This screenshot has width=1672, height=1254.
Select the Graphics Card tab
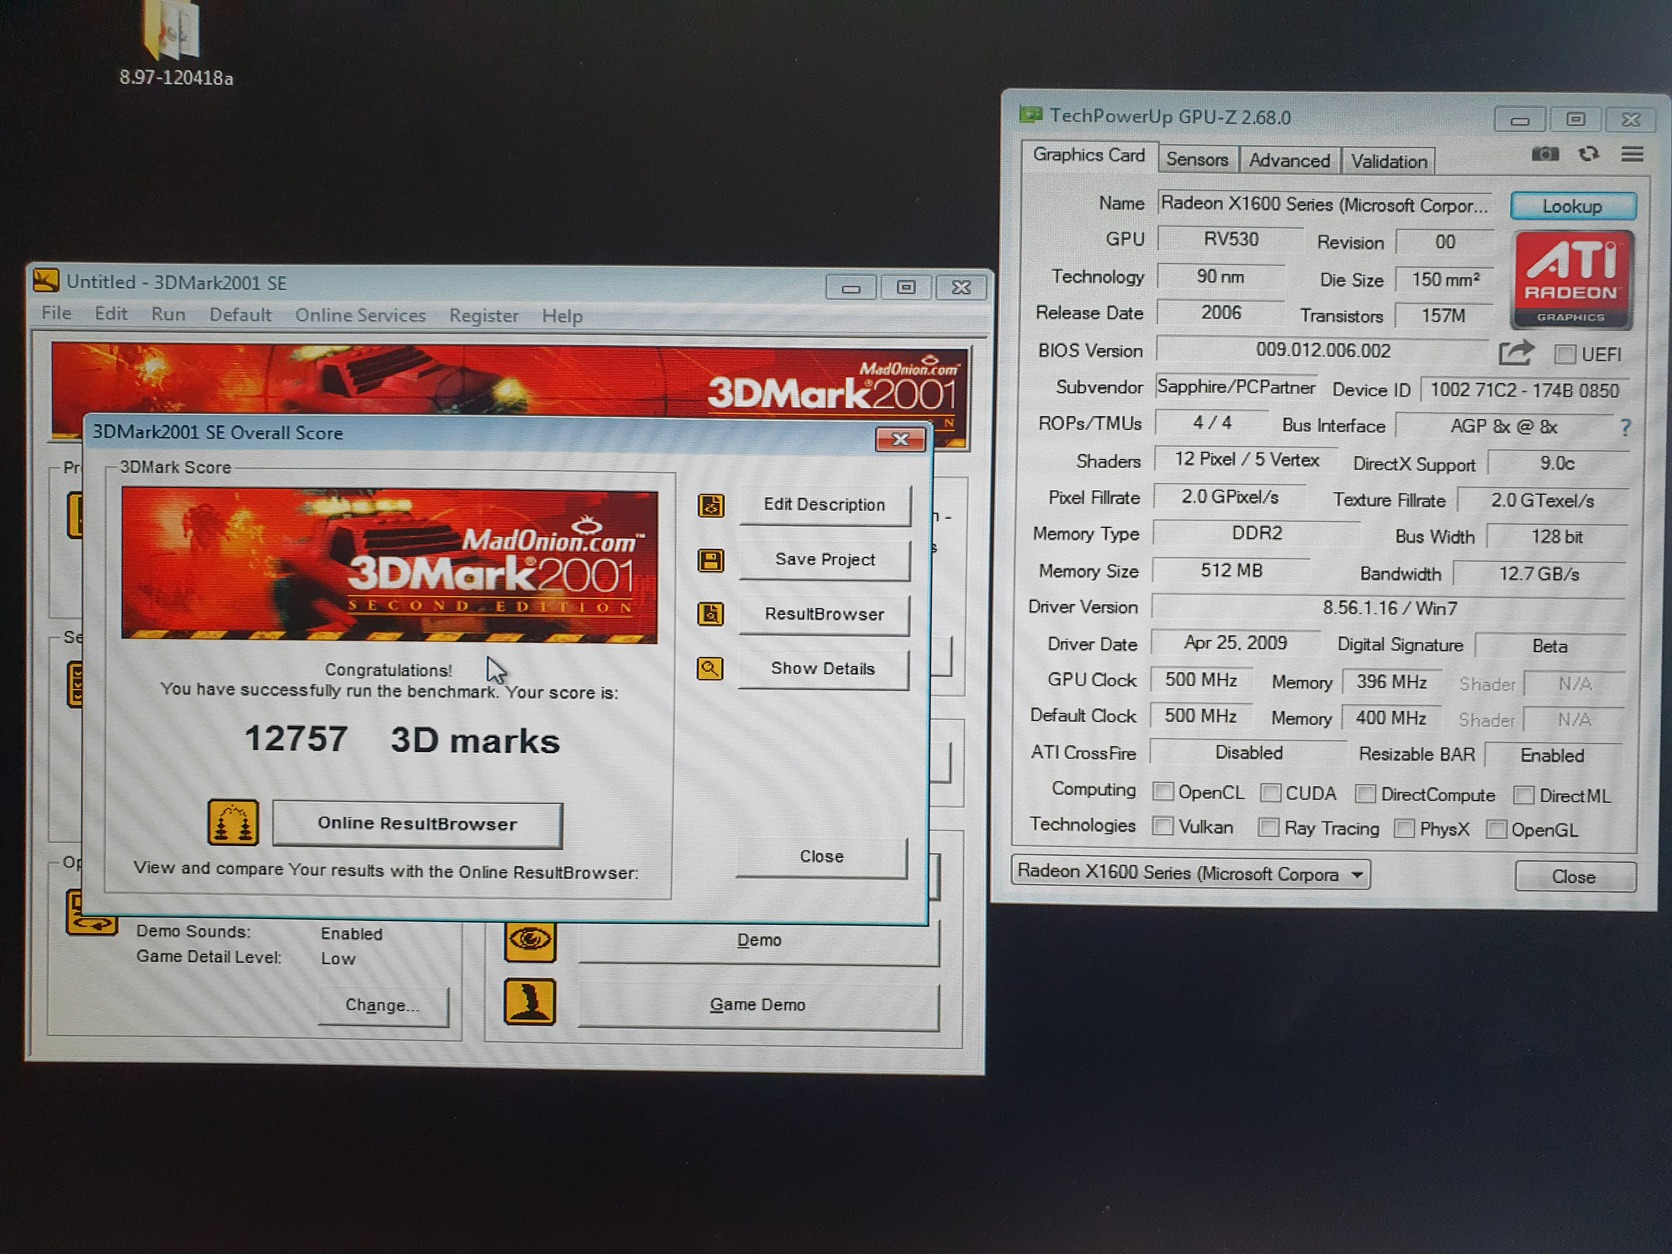pyautogui.click(x=1089, y=155)
